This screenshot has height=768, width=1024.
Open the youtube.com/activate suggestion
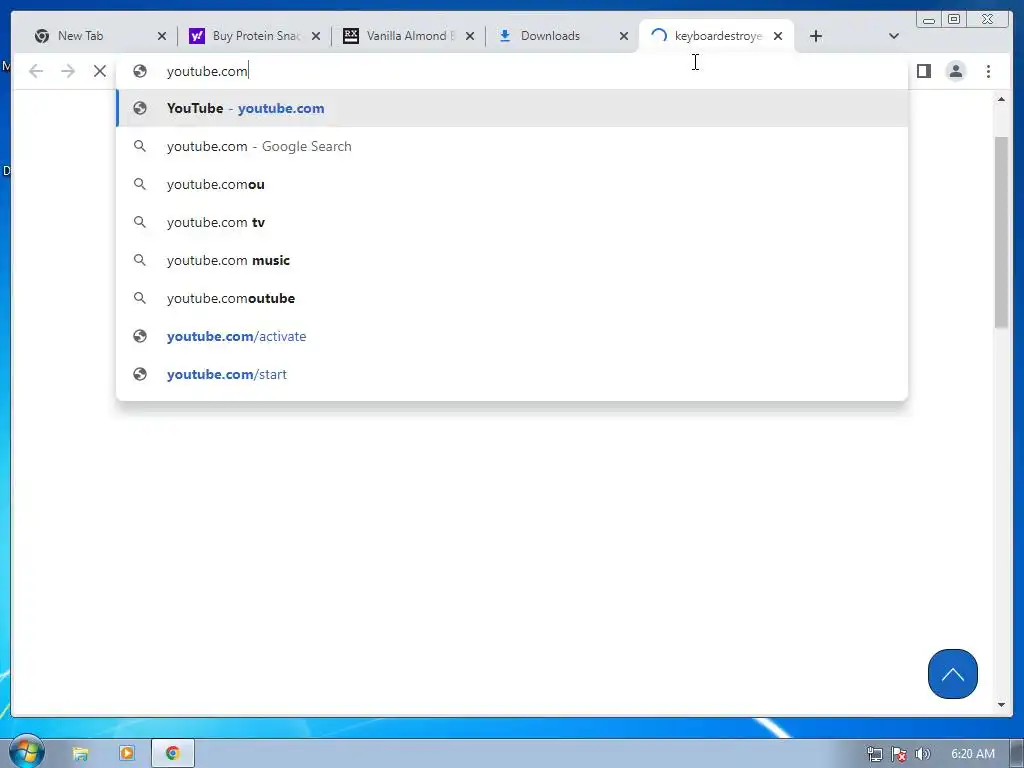512,336
